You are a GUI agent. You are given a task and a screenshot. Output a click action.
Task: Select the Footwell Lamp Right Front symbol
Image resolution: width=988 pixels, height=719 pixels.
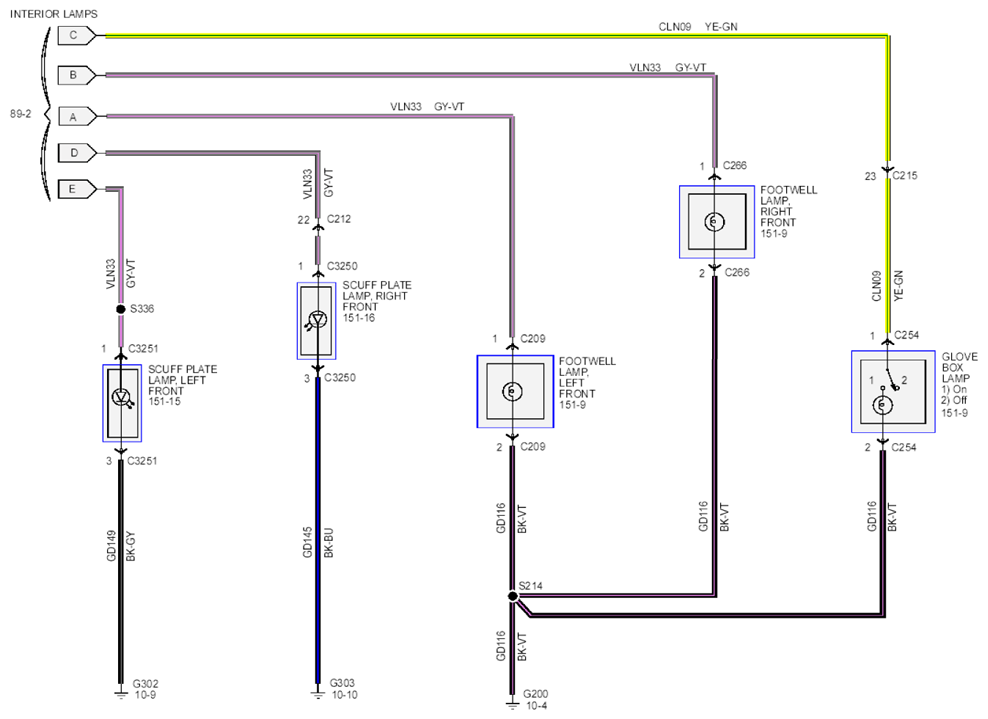point(716,222)
